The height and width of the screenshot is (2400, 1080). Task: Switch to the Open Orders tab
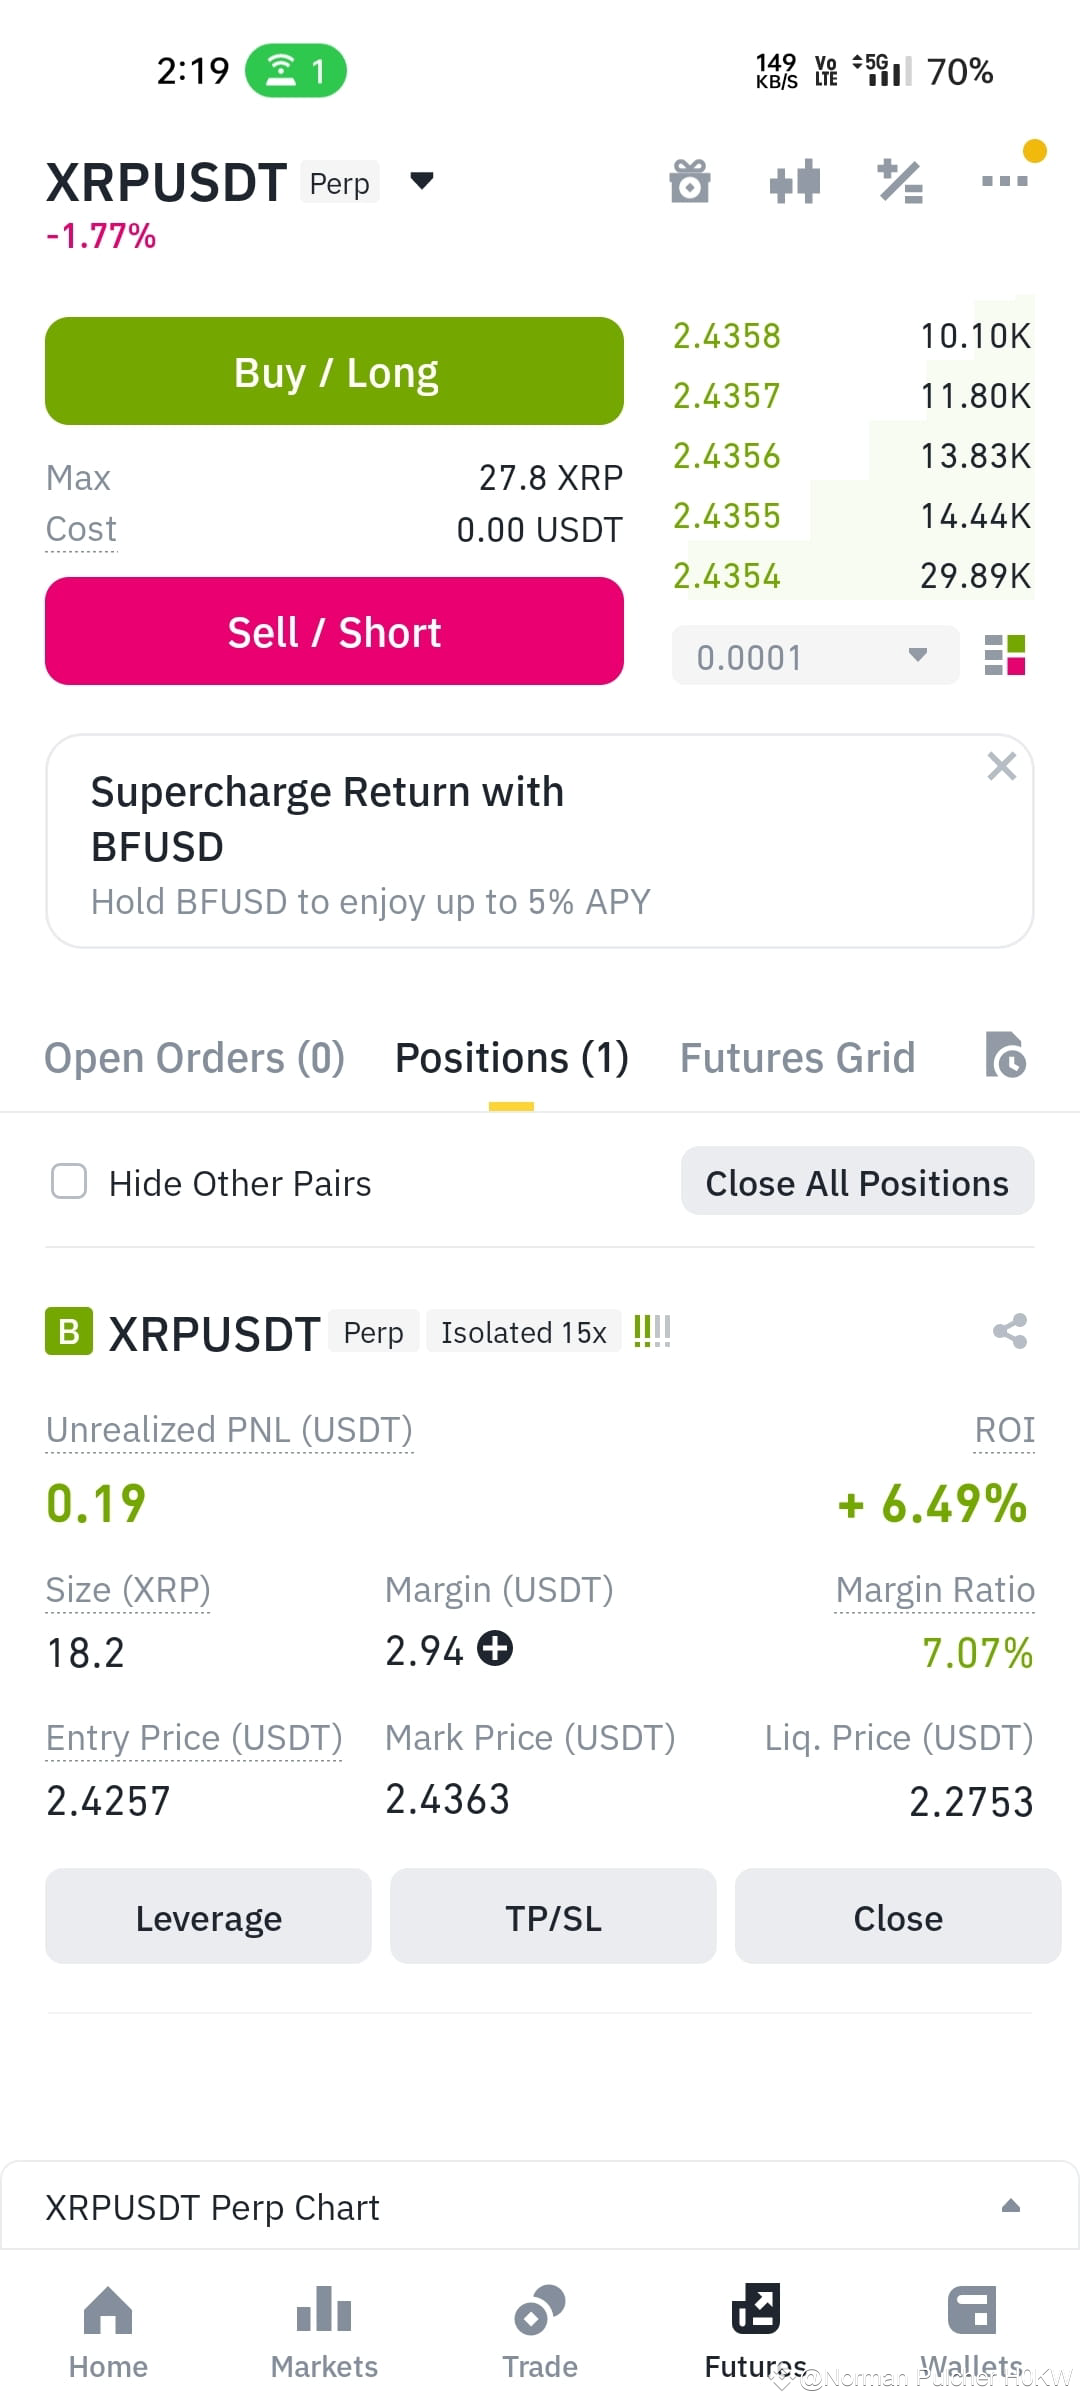(195, 1058)
